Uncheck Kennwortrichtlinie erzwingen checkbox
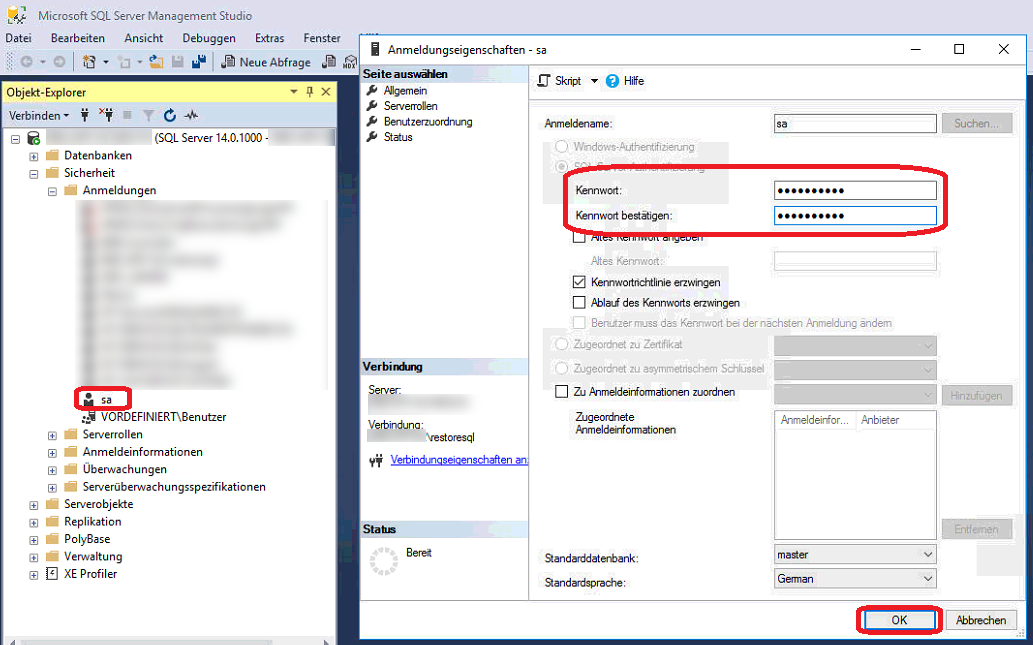The width and height of the screenshot is (1033, 645). pyautogui.click(x=579, y=283)
